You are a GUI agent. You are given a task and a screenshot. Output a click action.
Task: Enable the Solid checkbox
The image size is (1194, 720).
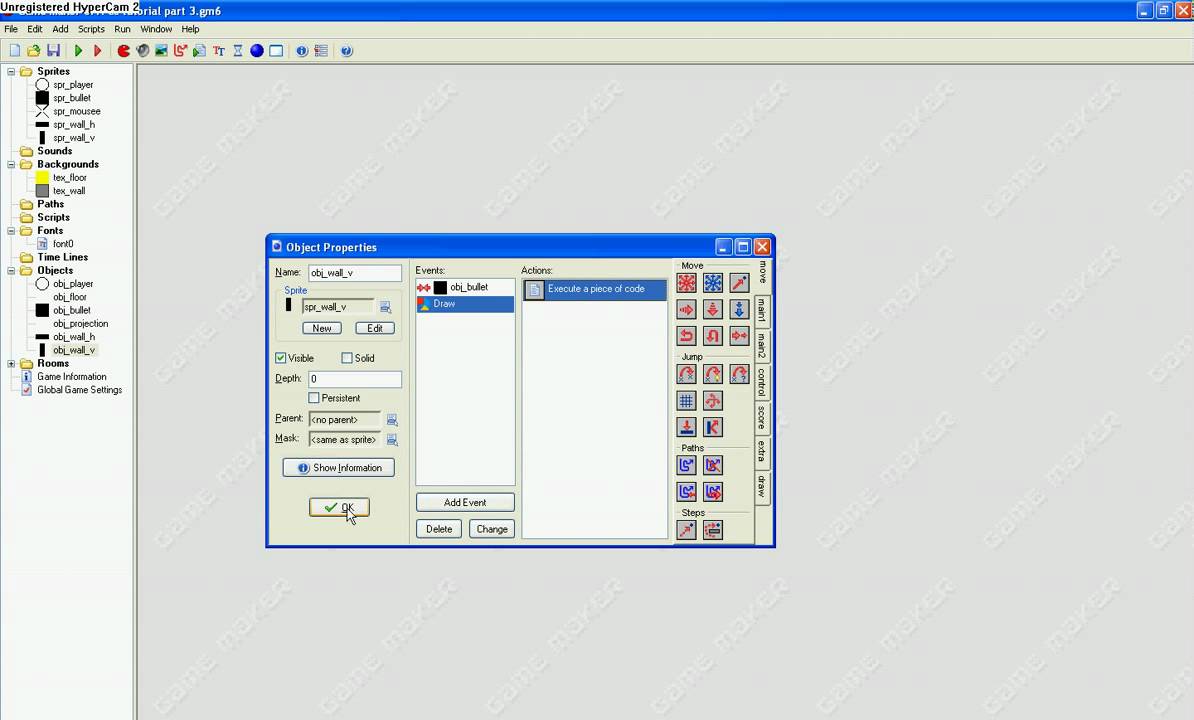click(x=347, y=358)
